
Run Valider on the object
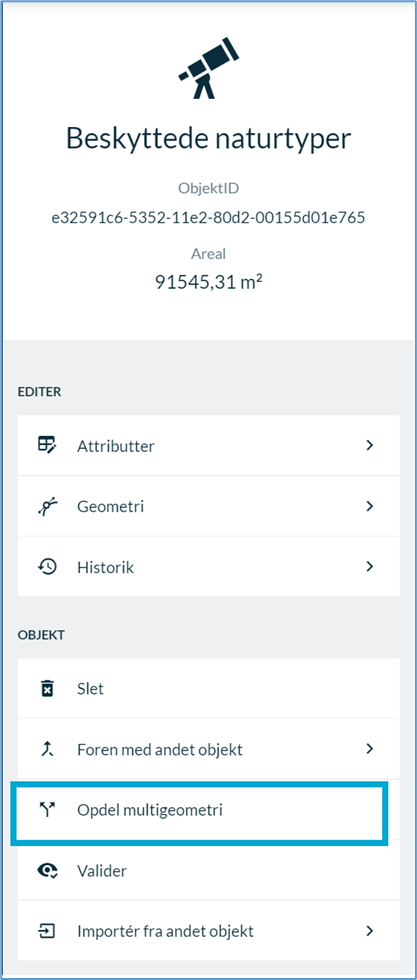point(209,871)
